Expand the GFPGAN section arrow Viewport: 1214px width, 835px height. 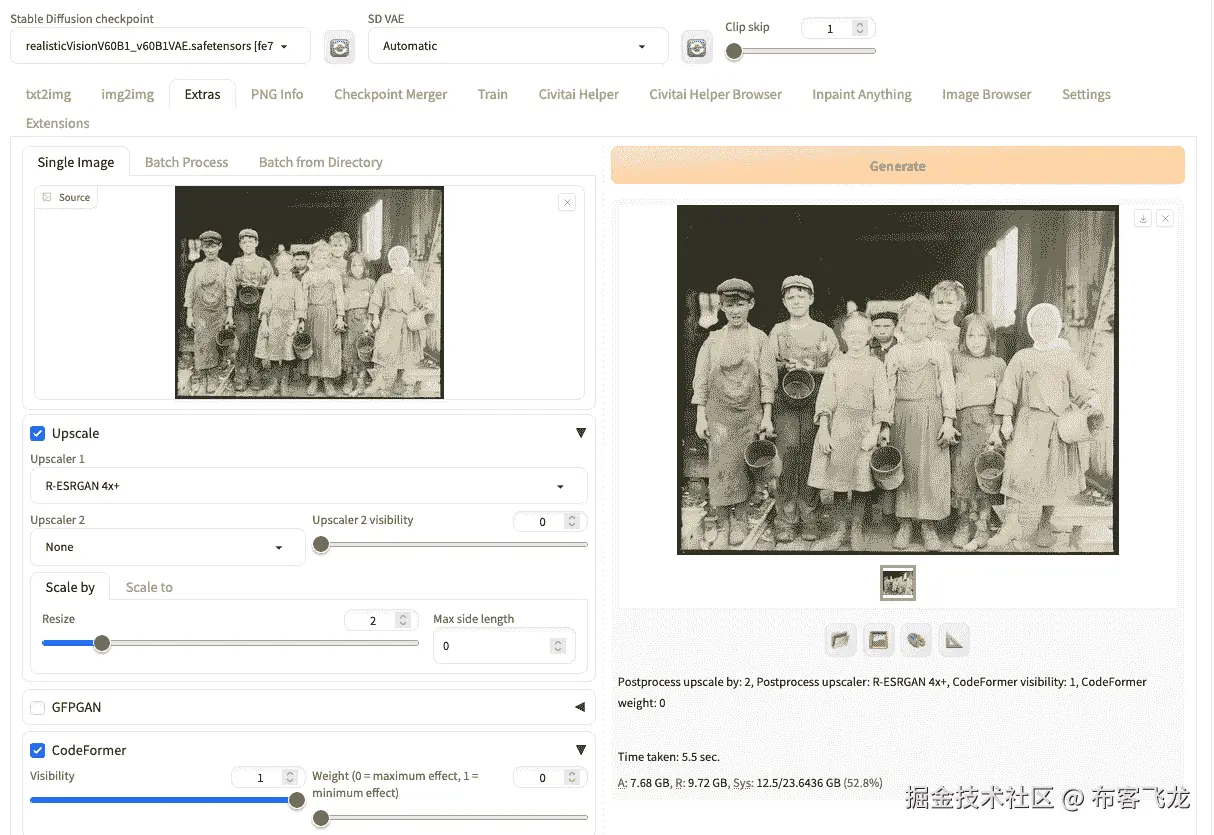coord(580,708)
